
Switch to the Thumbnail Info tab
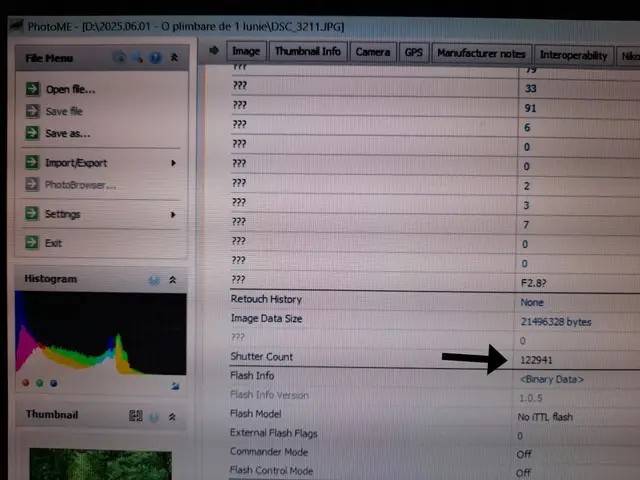[308, 51]
